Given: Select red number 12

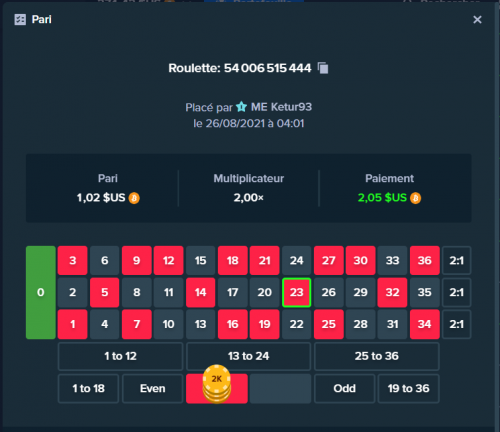Looking at the screenshot, I should pyautogui.click(x=169, y=260).
